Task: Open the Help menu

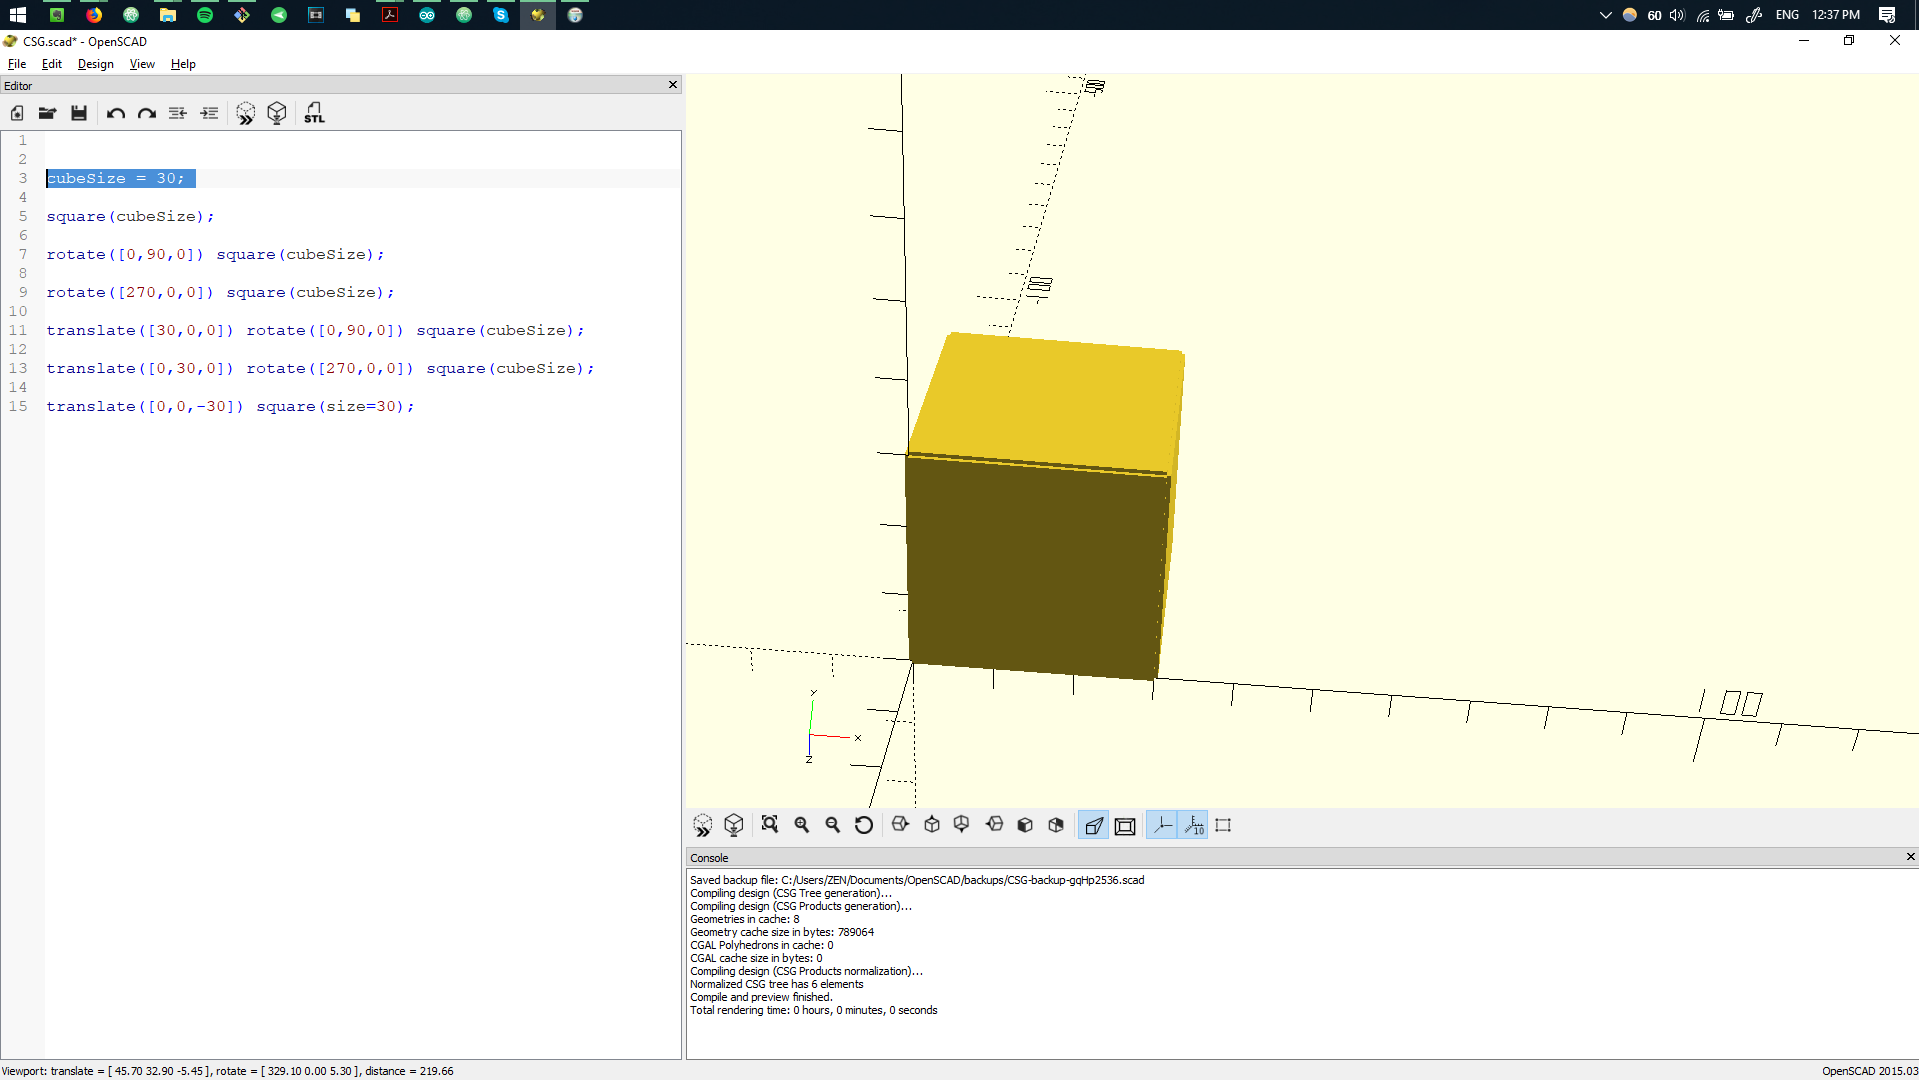Action: tap(183, 64)
